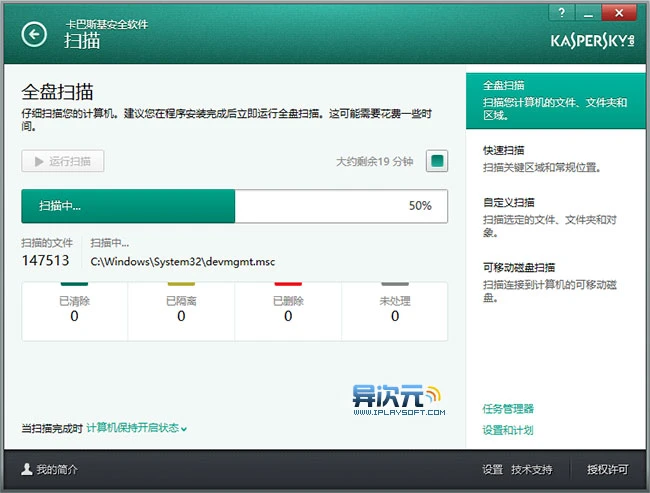Expand the 计算机保持开启状态 dropdown

point(136,428)
